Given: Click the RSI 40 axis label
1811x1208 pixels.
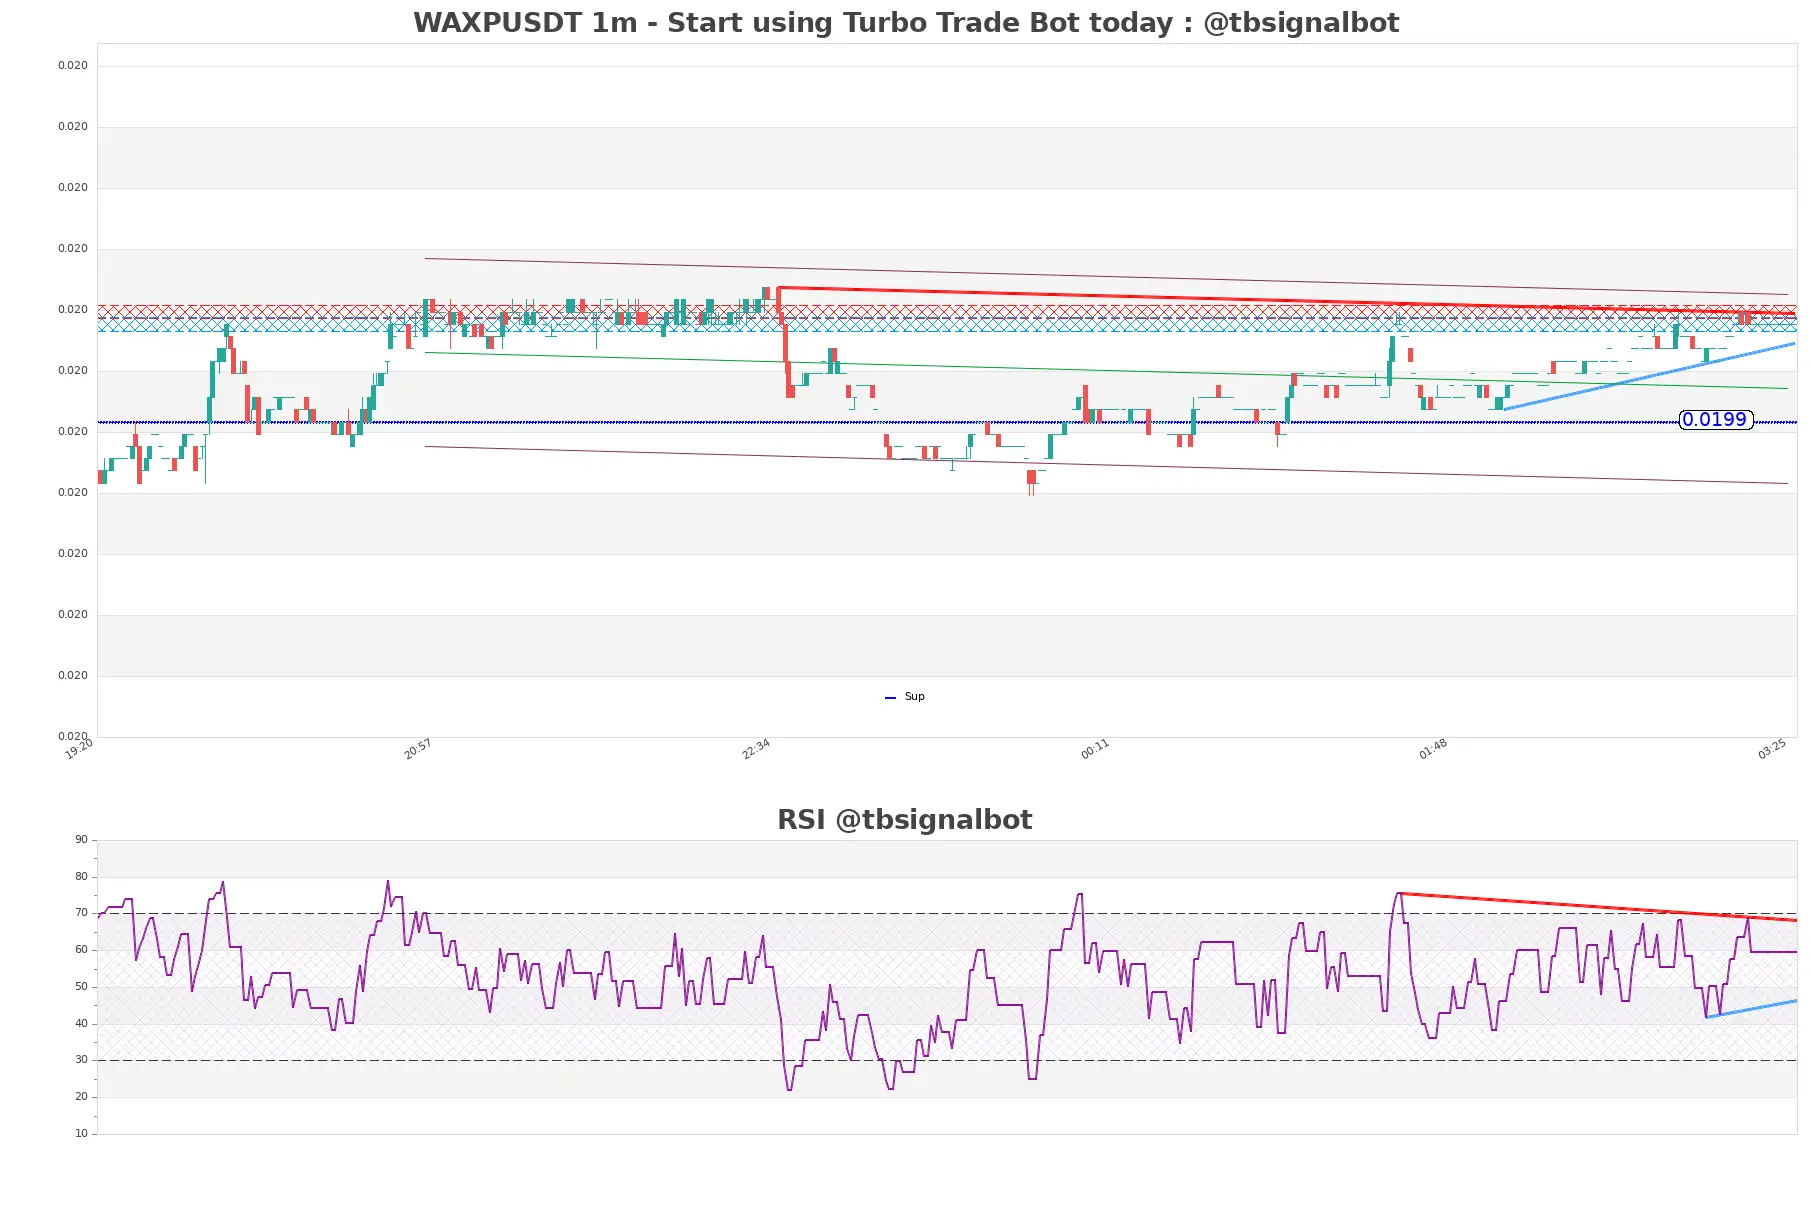Looking at the screenshot, I should pyautogui.click(x=81, y=1024).
